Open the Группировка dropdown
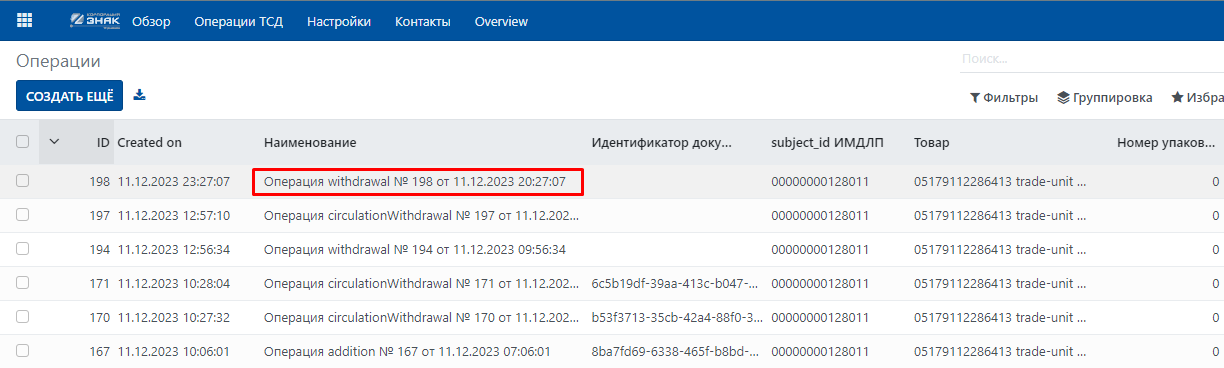 (1105, 97)
